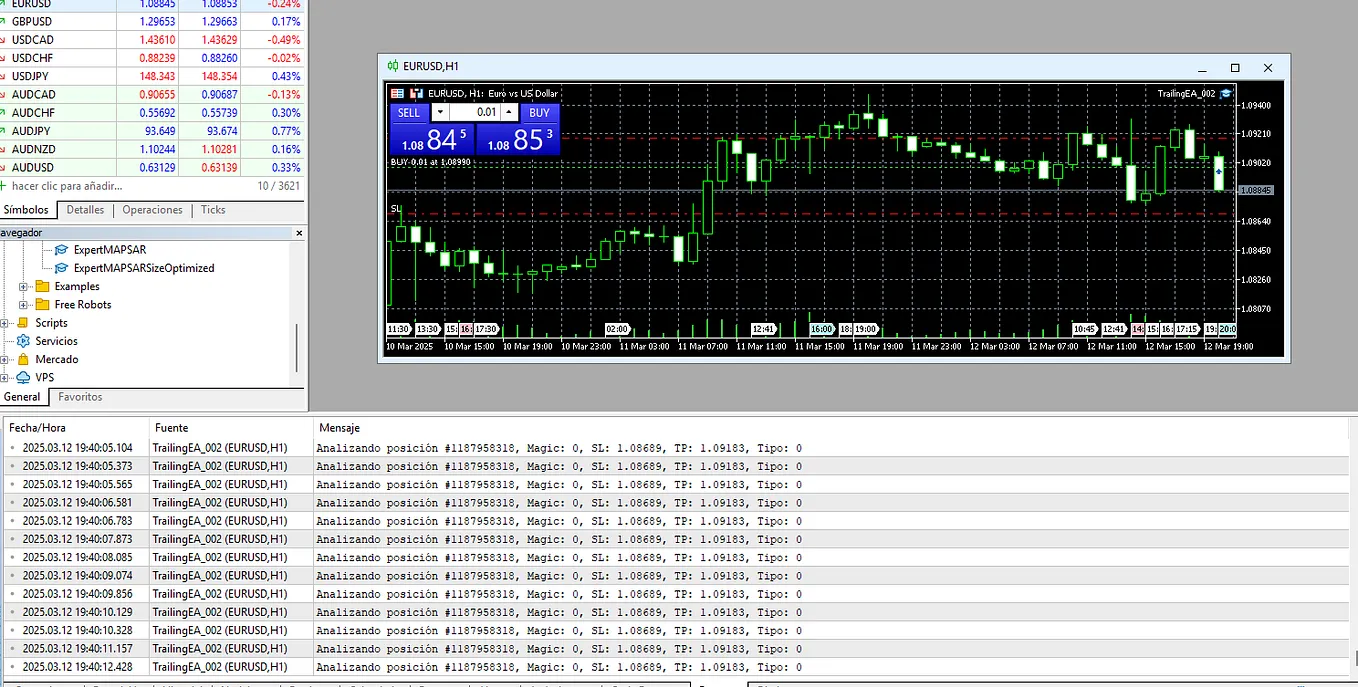Open the depth of market icon on the chart
This screenshot has width=1358, height=687.
[x=397, y=92]
